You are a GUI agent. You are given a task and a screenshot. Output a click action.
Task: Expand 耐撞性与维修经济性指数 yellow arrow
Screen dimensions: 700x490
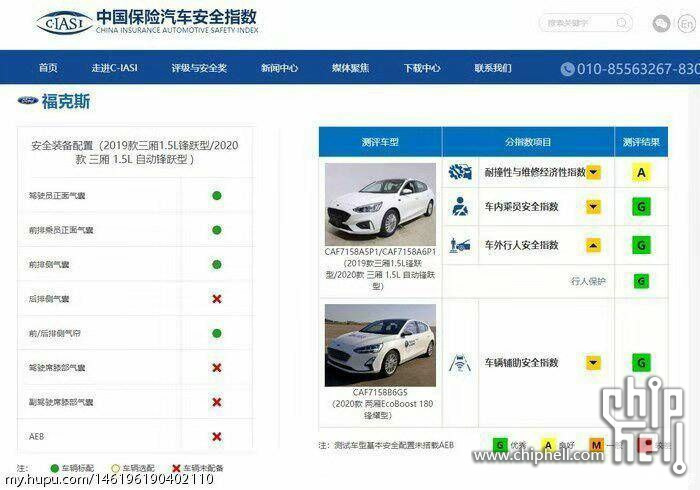point(593,172)
